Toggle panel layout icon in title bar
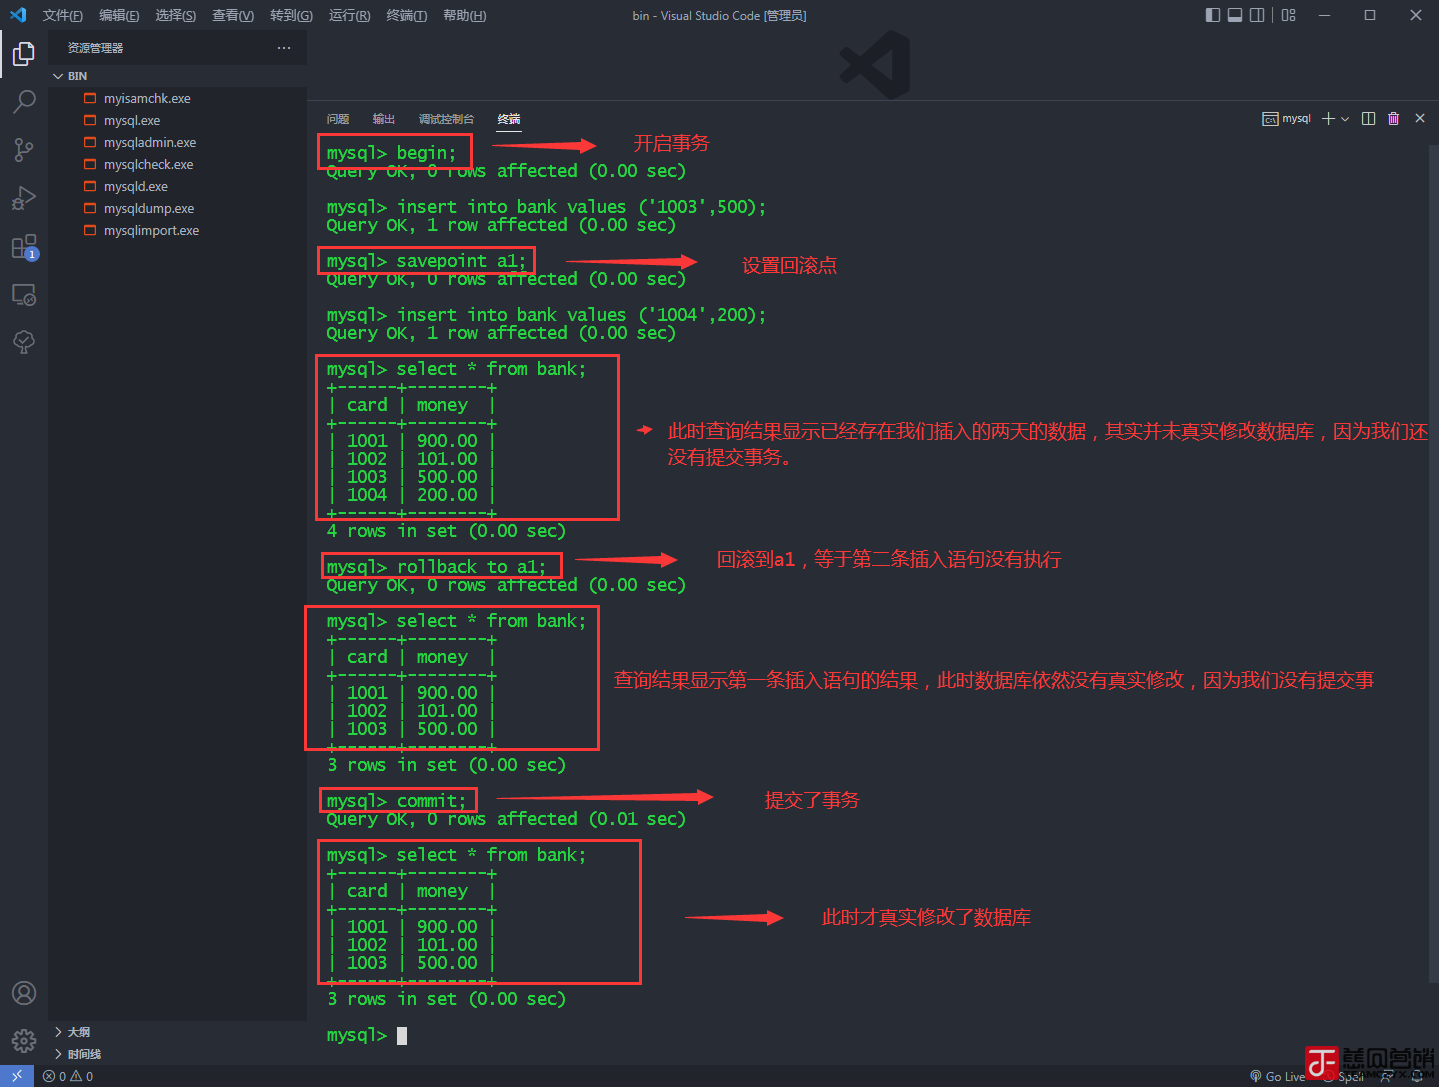The image size is (1439, 1087). coord(1235,15)
